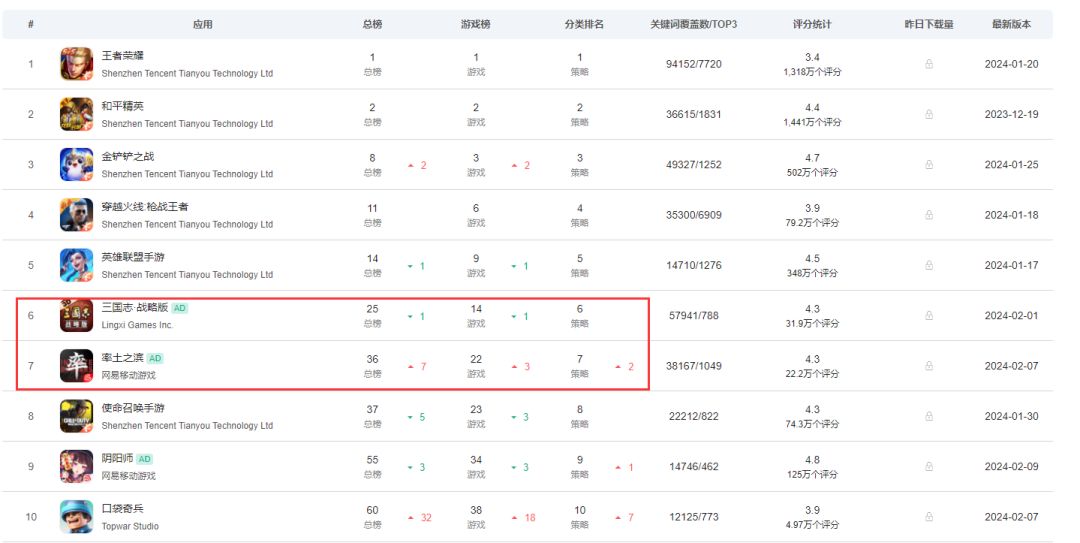The width and height of the screenshot is (1080, 543).
Task: Open the 王者荣耀 app icon
Action: point(76,64)
